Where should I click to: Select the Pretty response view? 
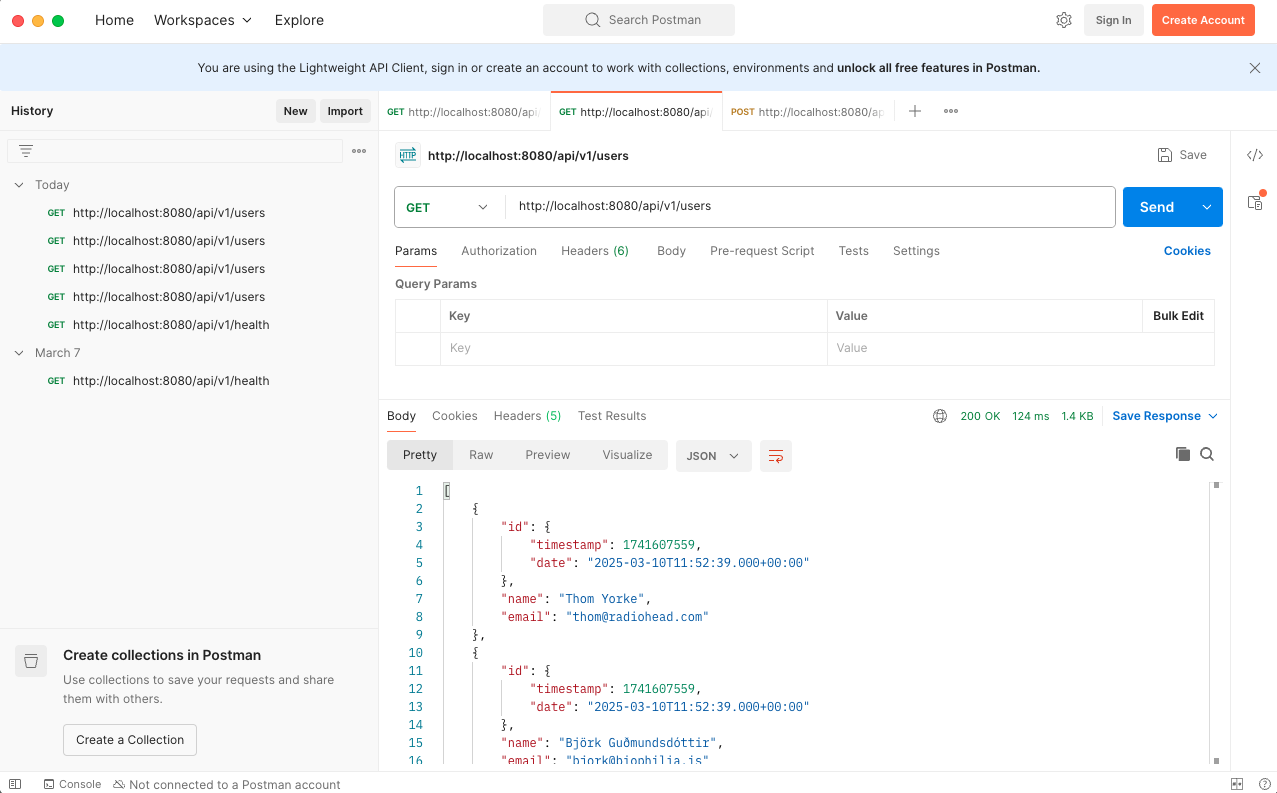pyautogui.click(x=420, y=455)
